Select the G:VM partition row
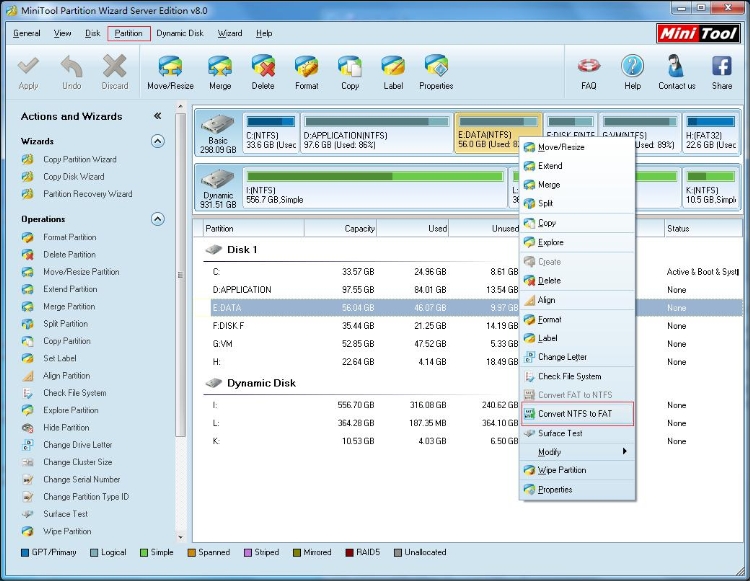750x581 pixels. coord(476,344)
